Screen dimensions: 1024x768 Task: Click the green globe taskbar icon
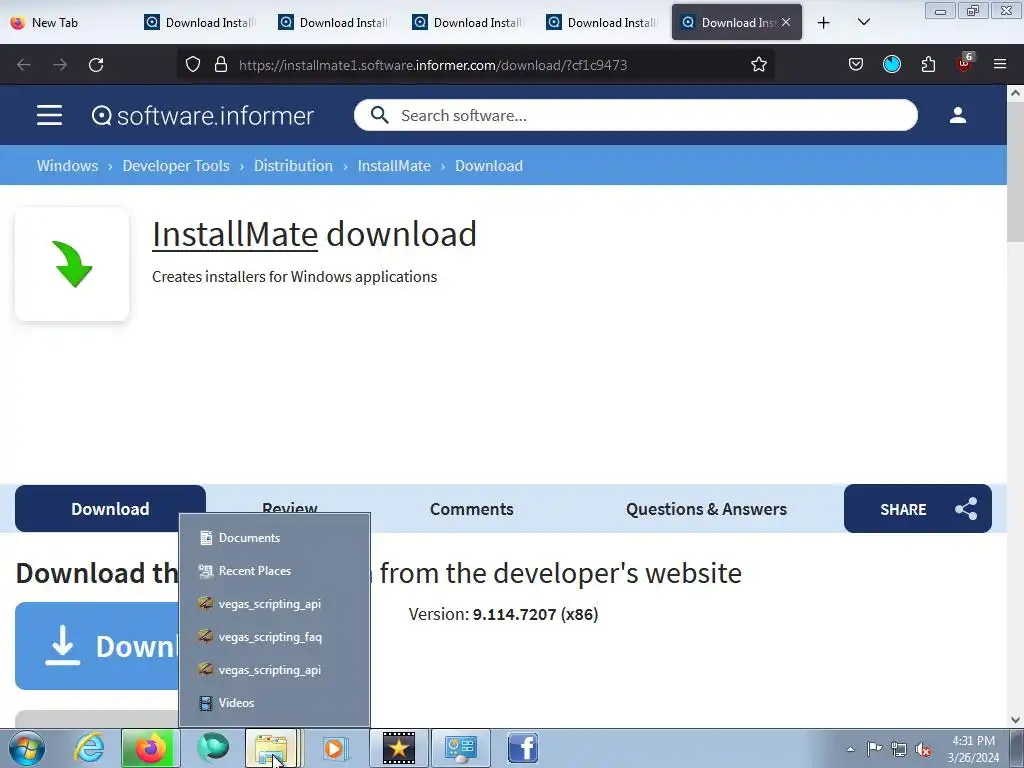tap(213, 748)
